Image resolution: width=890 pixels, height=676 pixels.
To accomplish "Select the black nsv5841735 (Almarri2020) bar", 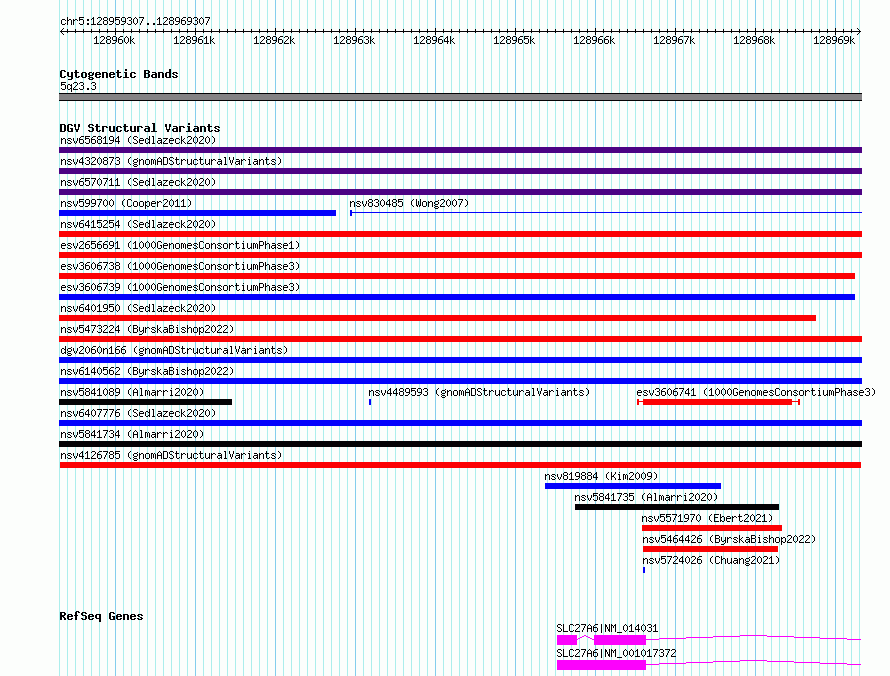I will click(x=677, y=507).
